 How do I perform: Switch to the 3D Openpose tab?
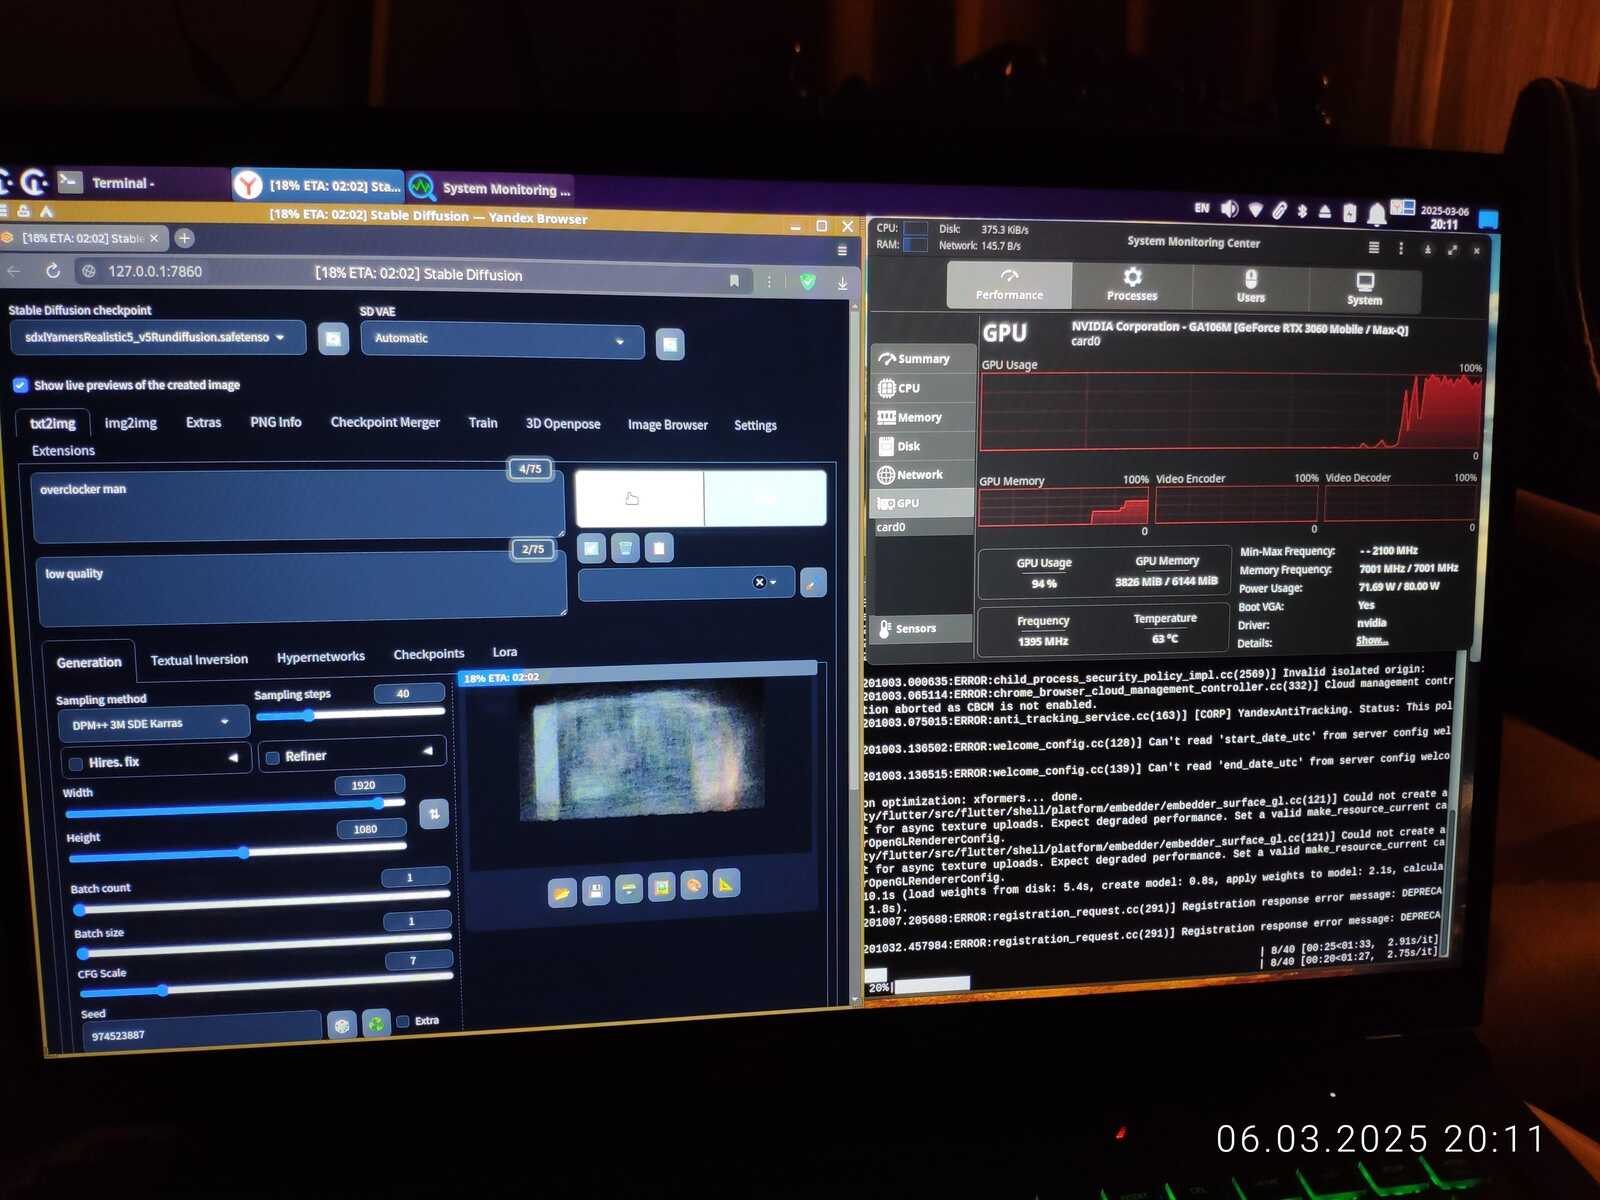click(563, 424)
